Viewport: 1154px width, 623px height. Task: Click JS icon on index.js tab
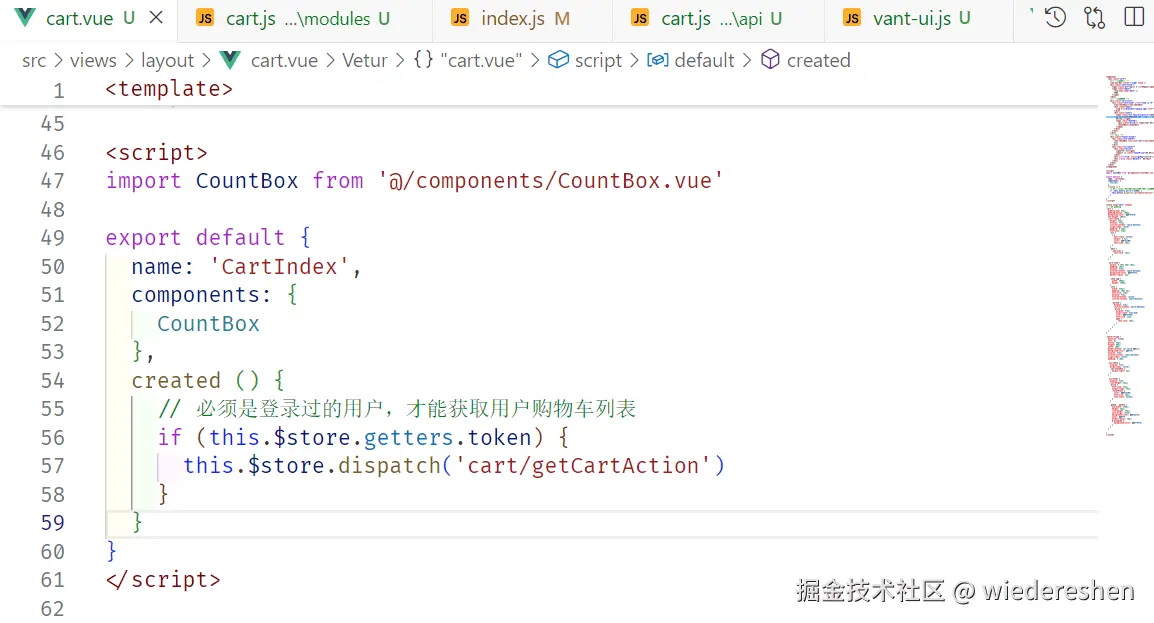click(460, 18)
